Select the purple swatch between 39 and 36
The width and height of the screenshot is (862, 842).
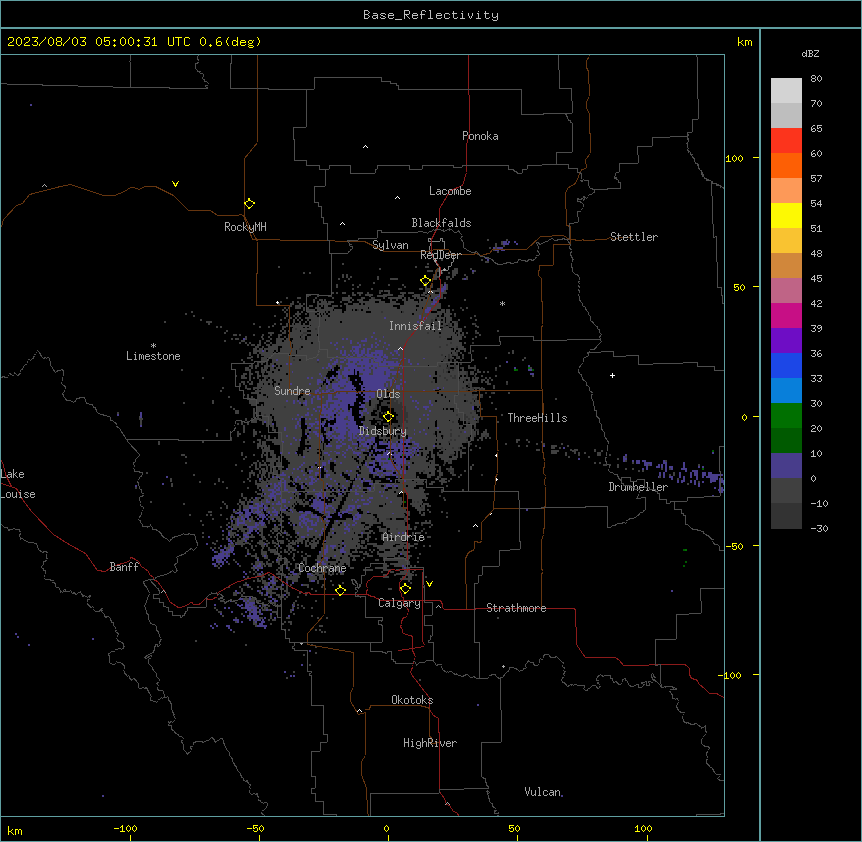786,341
